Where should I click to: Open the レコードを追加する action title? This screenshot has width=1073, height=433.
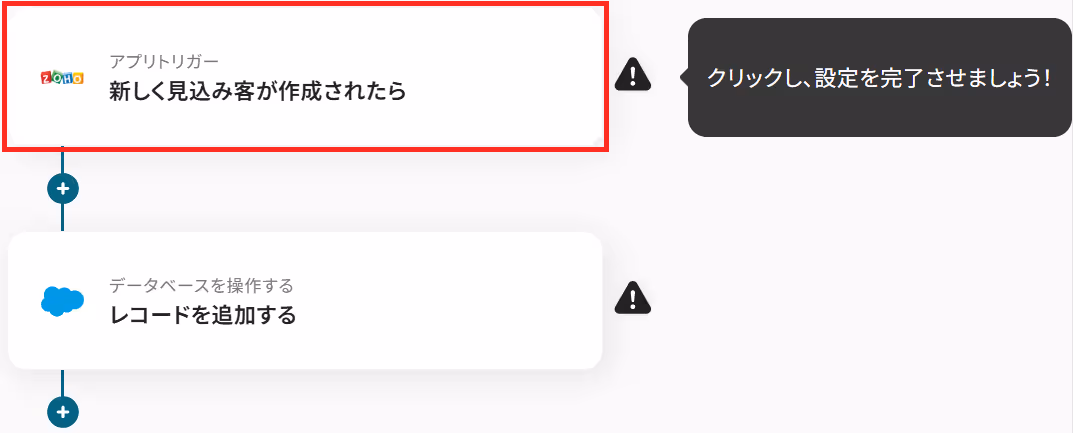click(x=203, y=315)
